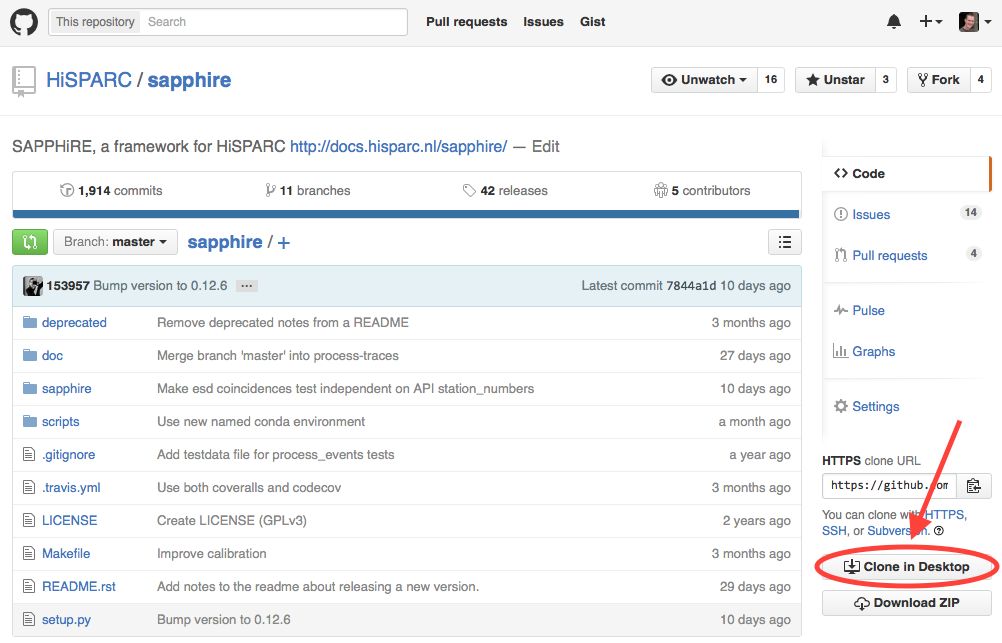Open the plus create-new dropdown
The width and height of the screenshot is (1002, 643).
pyautogui.click(x=930, y=22)
